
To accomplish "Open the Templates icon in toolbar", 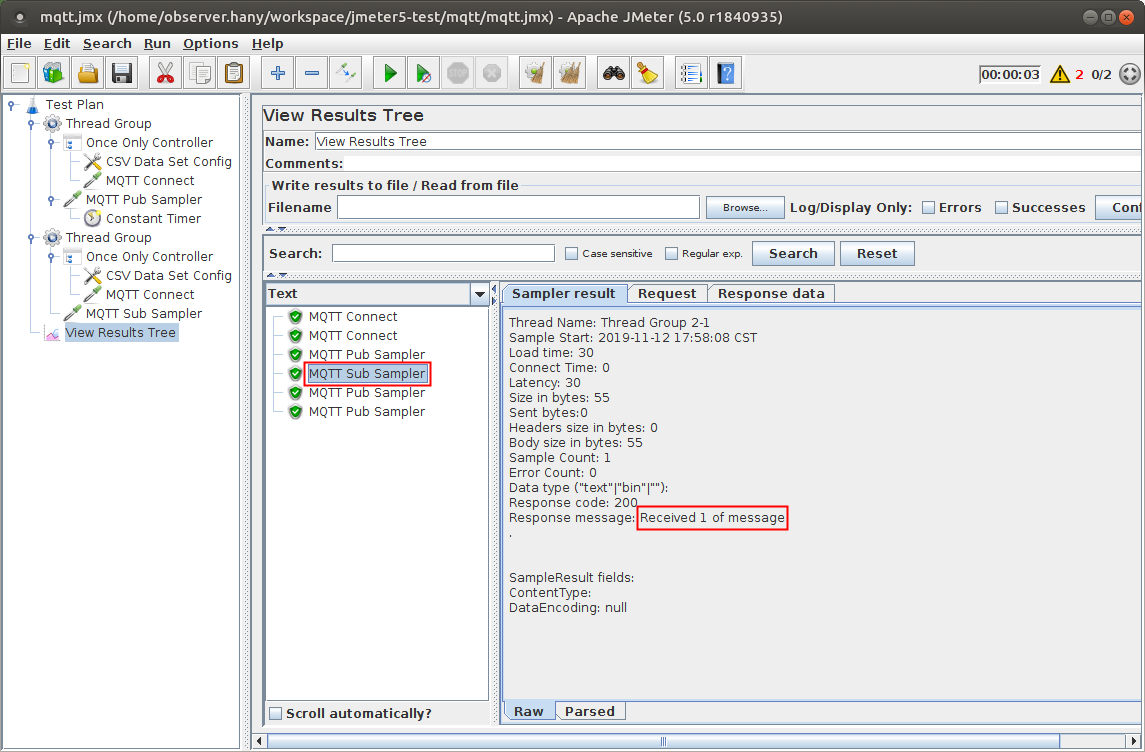I will [x=53, y=73].
